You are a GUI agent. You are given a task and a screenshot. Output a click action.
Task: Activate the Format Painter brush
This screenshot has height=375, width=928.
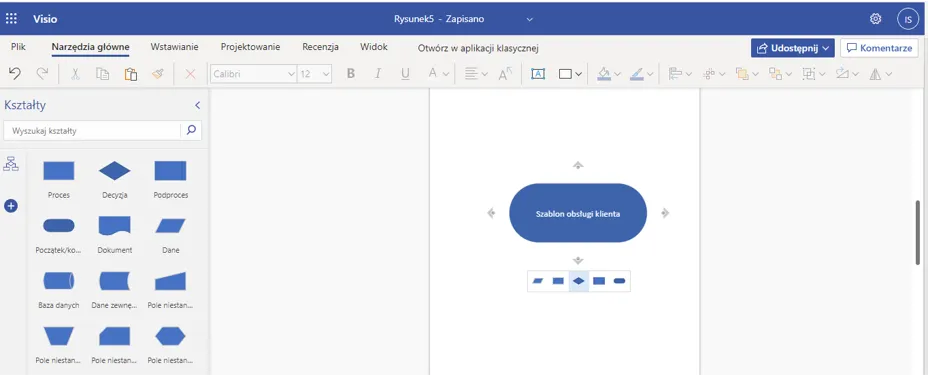coord(157,74)
